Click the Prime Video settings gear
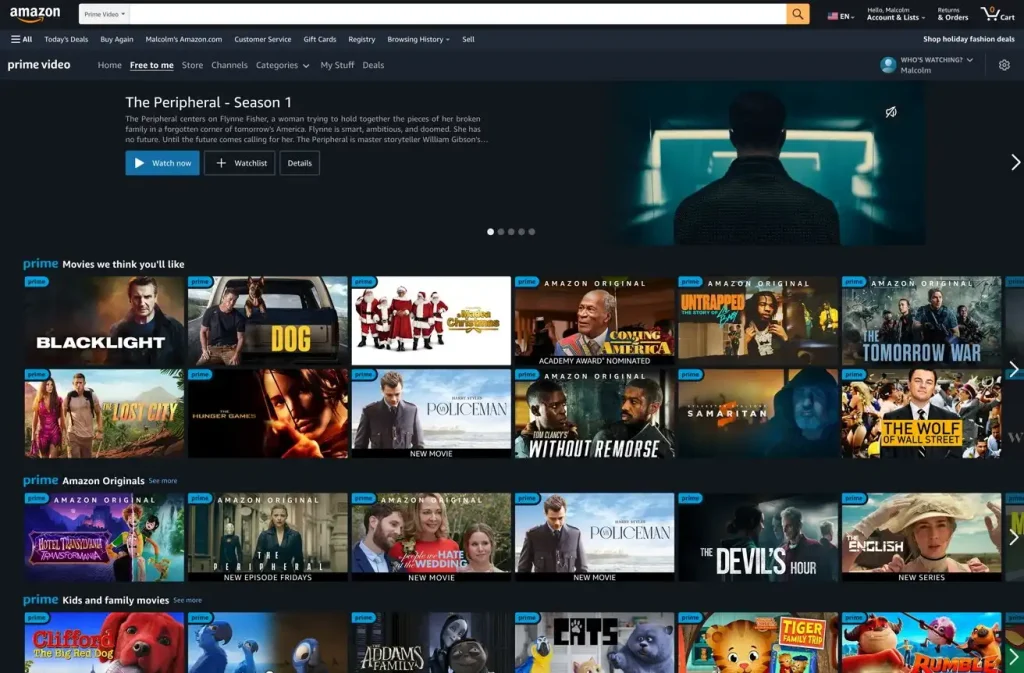 point(1004,65)
